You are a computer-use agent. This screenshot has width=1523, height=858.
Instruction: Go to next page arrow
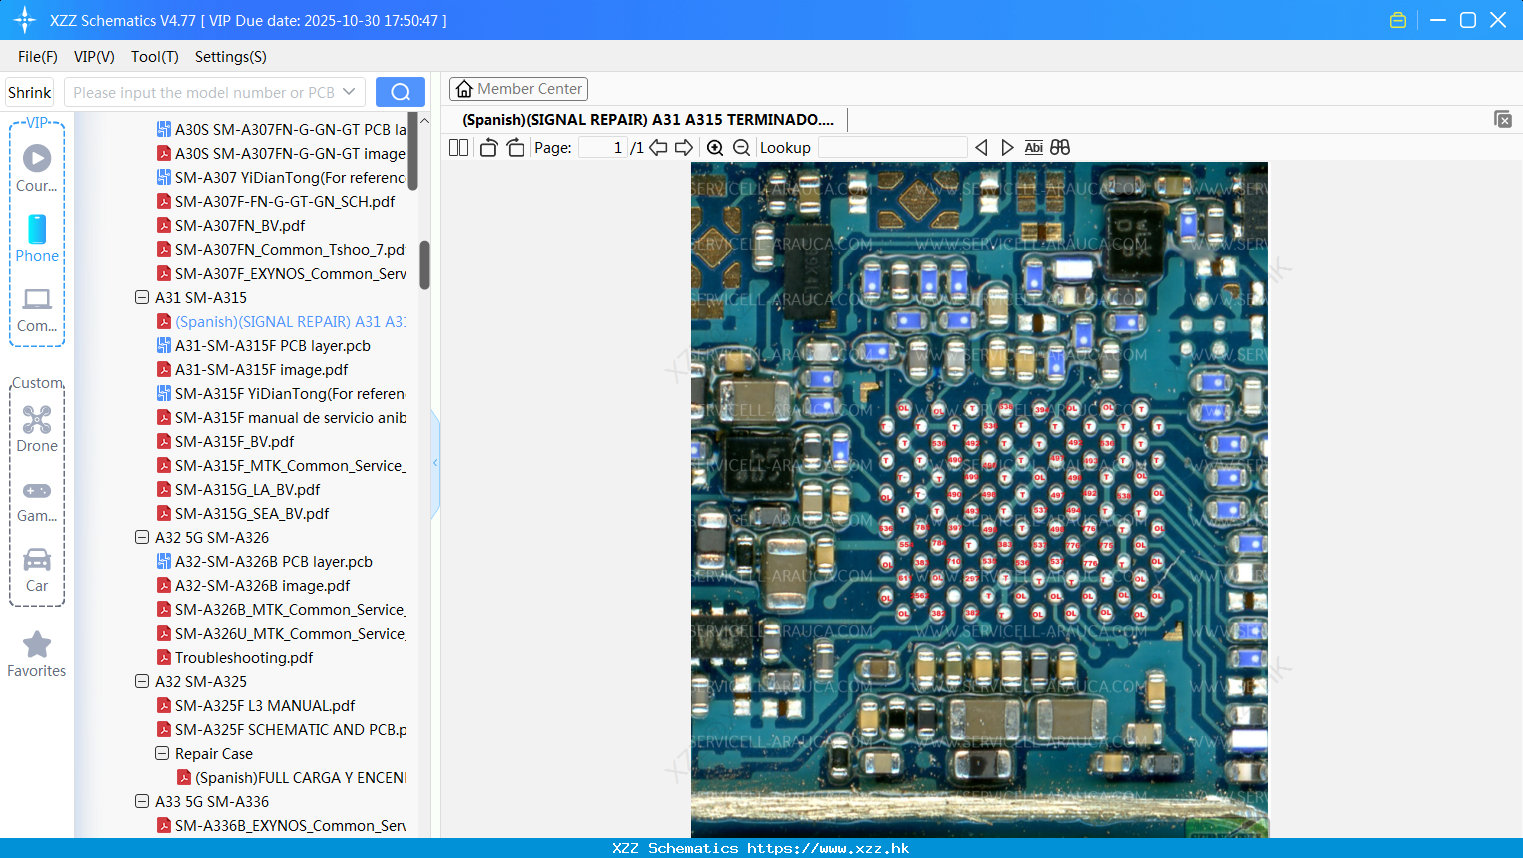pos(684,147)
